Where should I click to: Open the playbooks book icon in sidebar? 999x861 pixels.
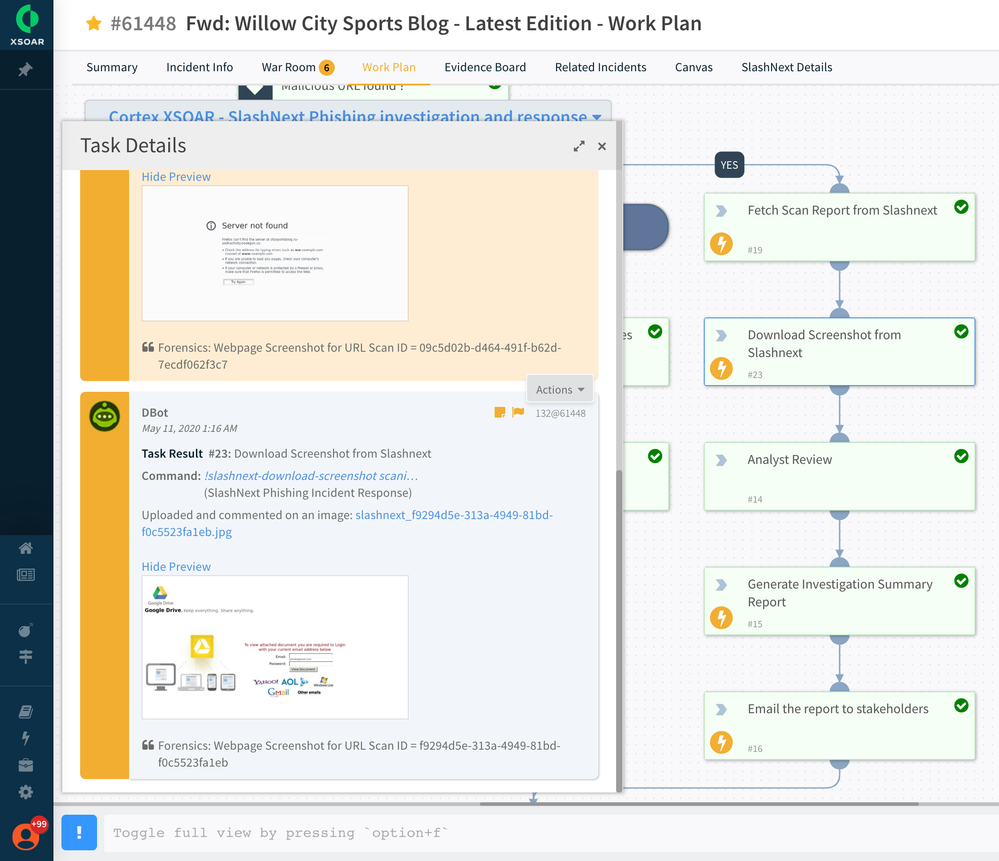pos(25,711)
